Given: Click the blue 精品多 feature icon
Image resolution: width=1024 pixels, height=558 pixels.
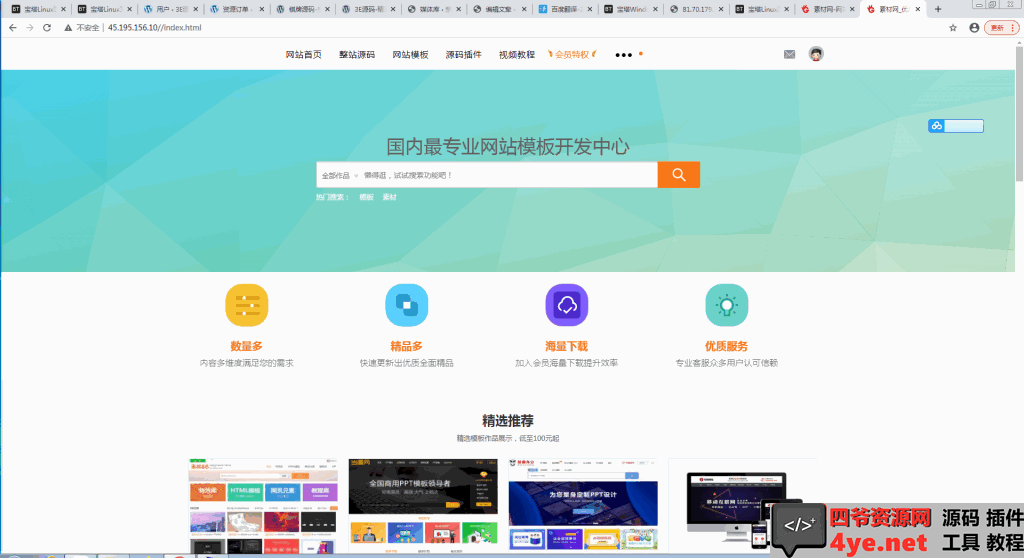Looking at the screenshot, I should [406, 305].
